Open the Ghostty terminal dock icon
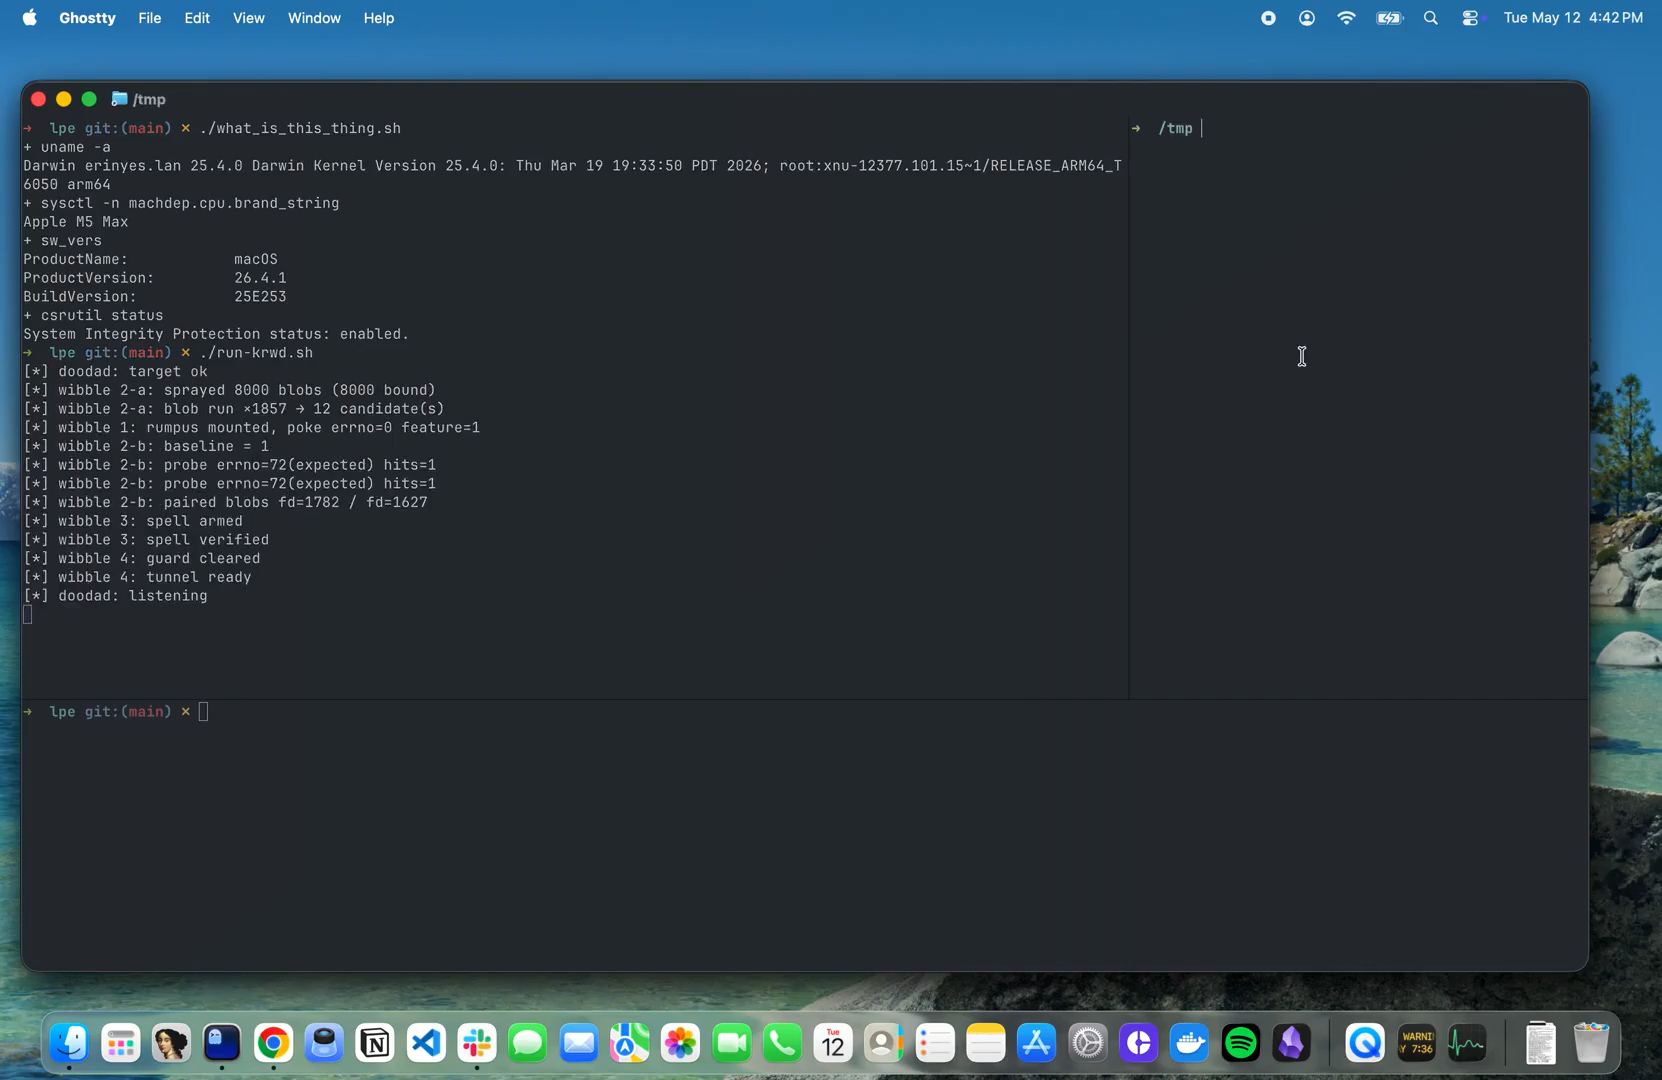The height and width of the screenshot is (1080, 1662). [222, 1043]
